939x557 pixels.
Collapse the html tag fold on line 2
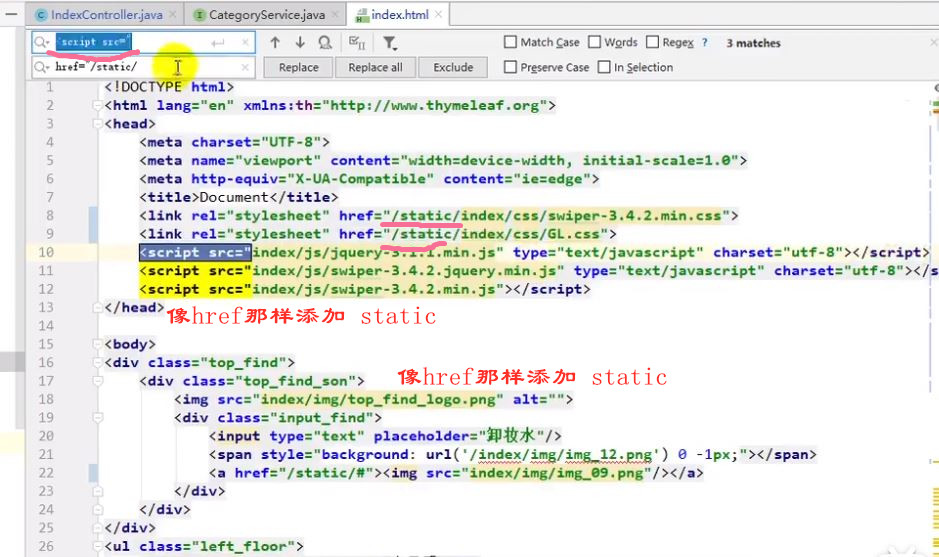98,105
